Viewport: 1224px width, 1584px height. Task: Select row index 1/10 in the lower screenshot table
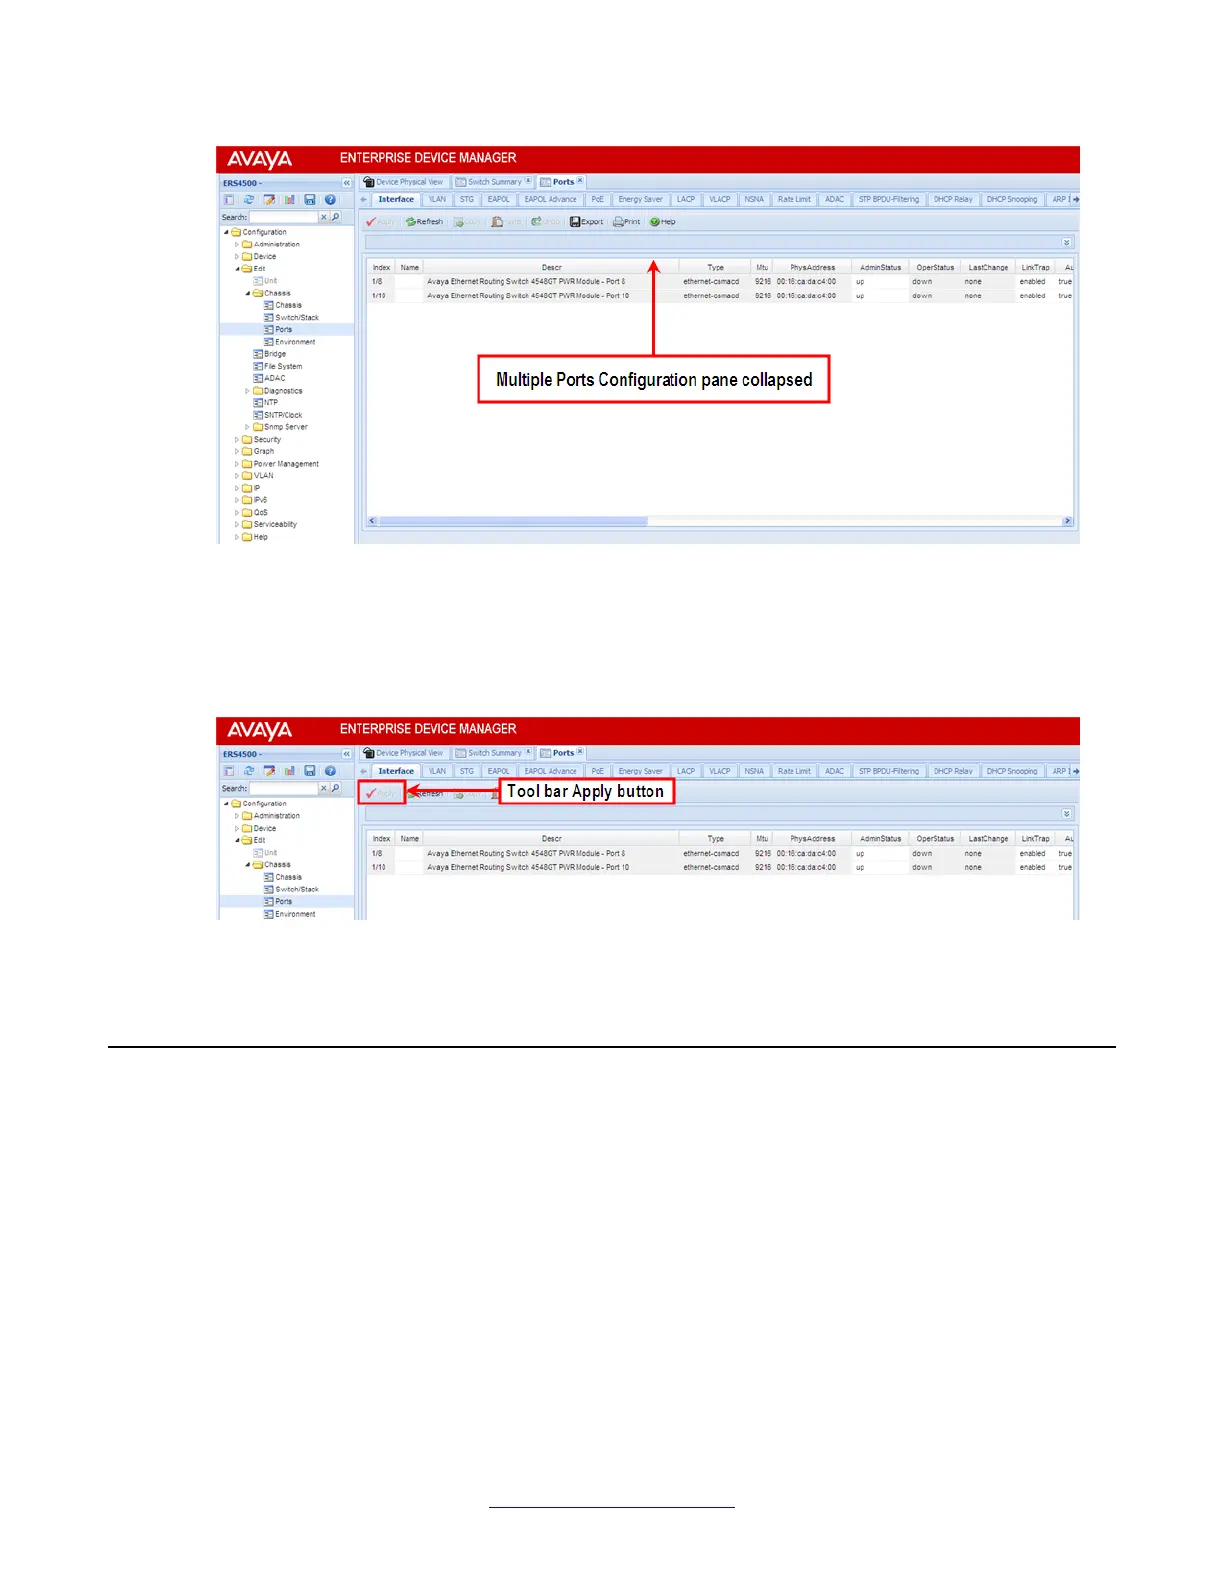coord(379,867)
